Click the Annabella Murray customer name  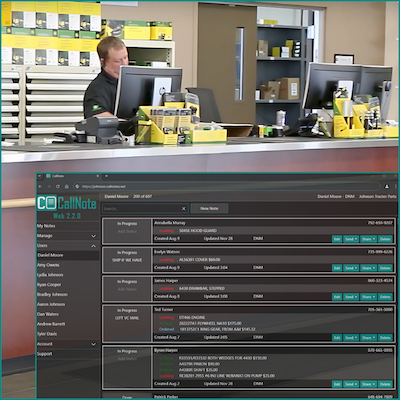(x=170, y=223)
